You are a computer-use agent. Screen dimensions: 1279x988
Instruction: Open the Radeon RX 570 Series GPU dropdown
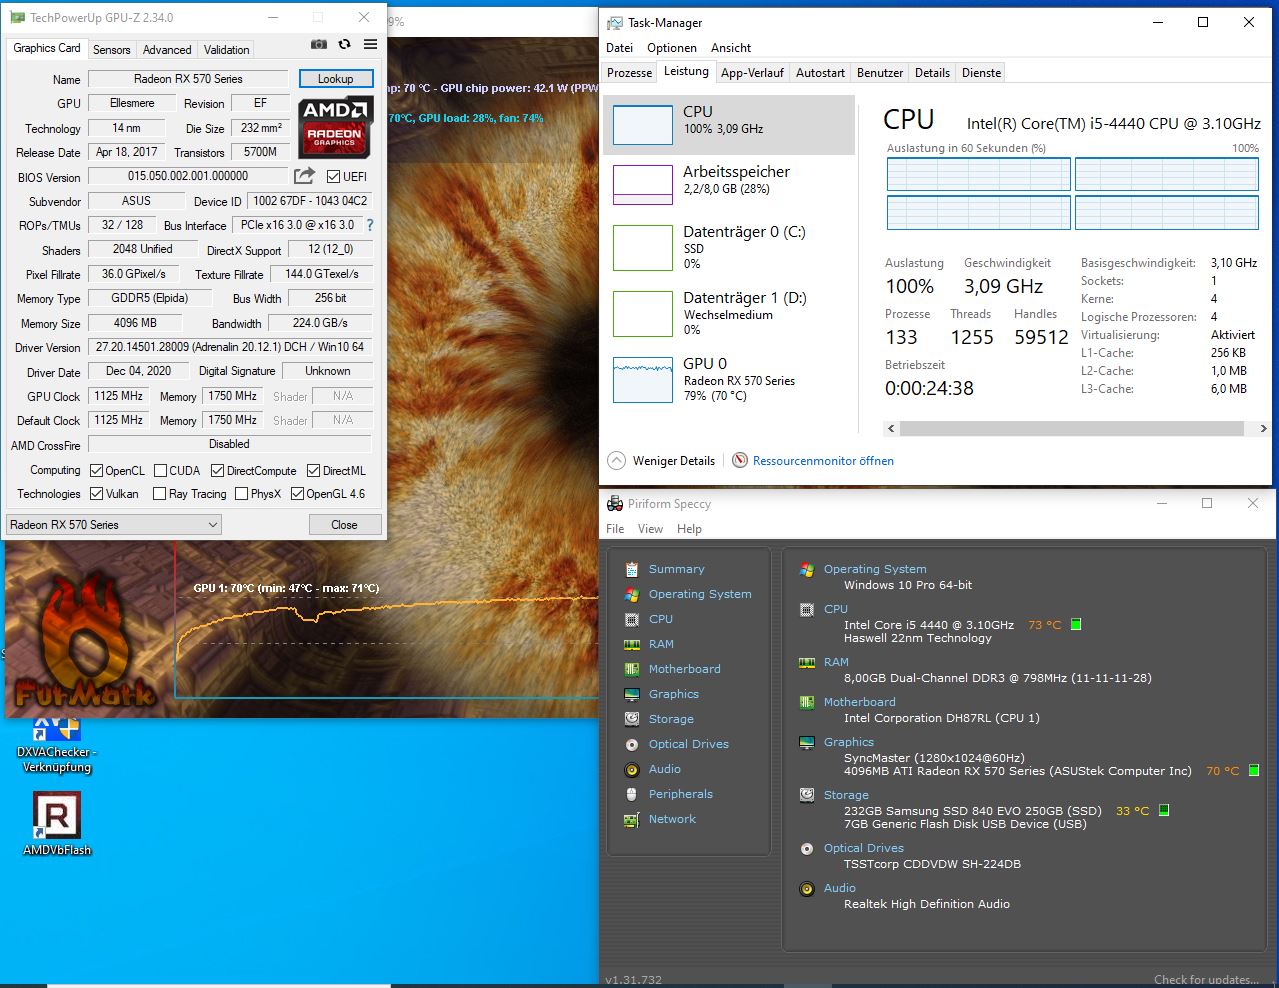pyautogui.click(x=114, y=525)
